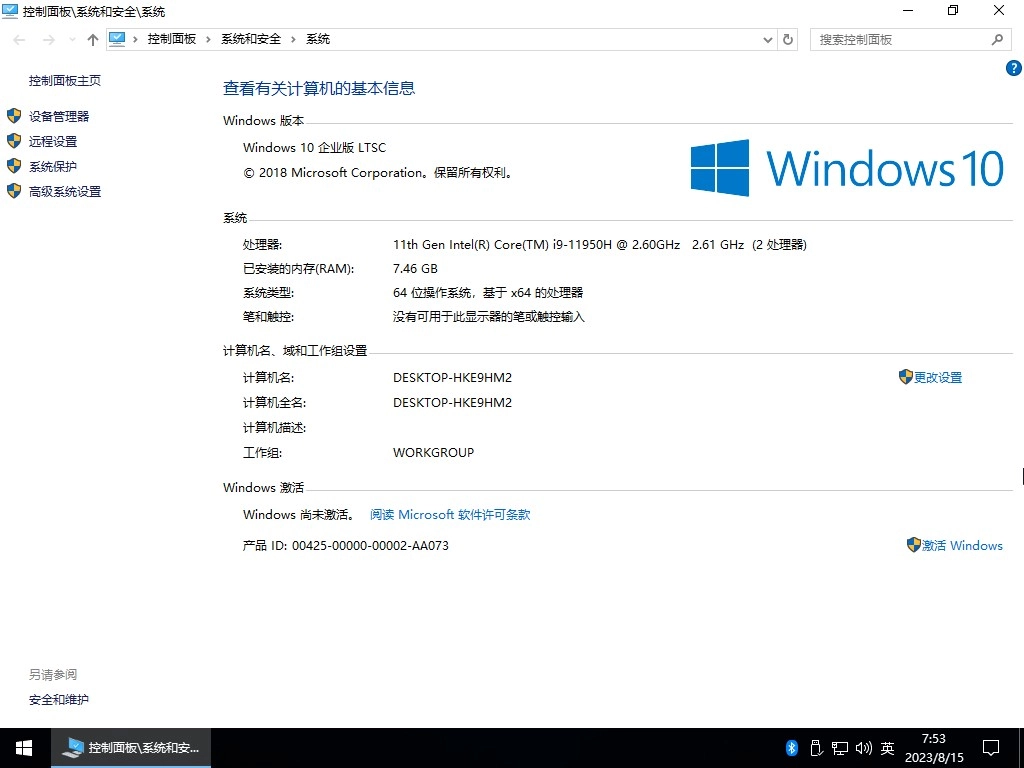
Task: Click the up arrow to parent folder
Action: click(91, 39)
